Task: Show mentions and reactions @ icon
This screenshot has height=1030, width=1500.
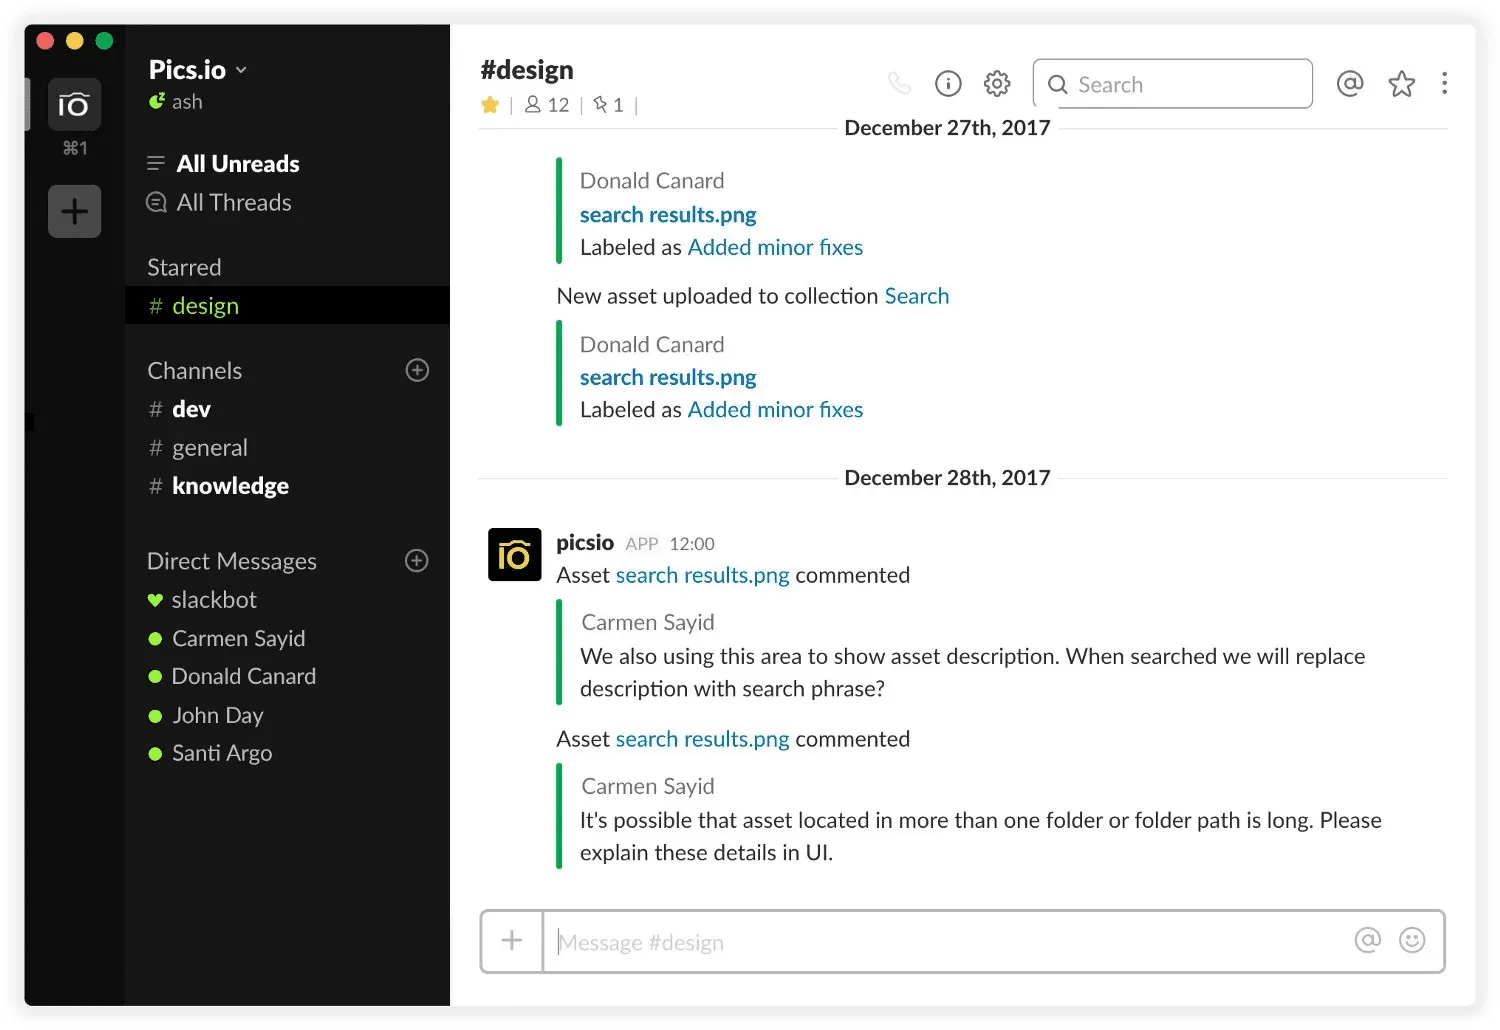Action: coord(1350,83)
